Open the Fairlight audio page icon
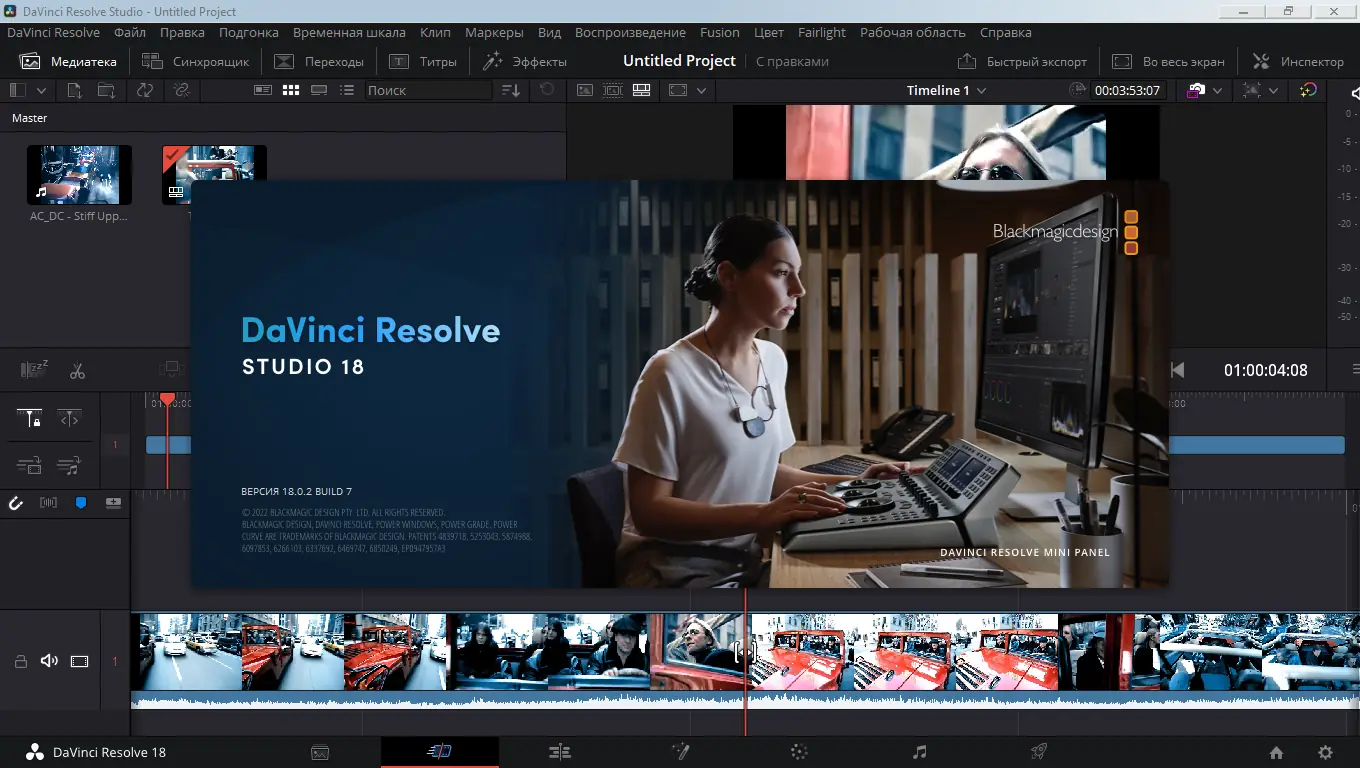Image resolution: width=1360 pixels, height=768 pixels. point(919,752)
